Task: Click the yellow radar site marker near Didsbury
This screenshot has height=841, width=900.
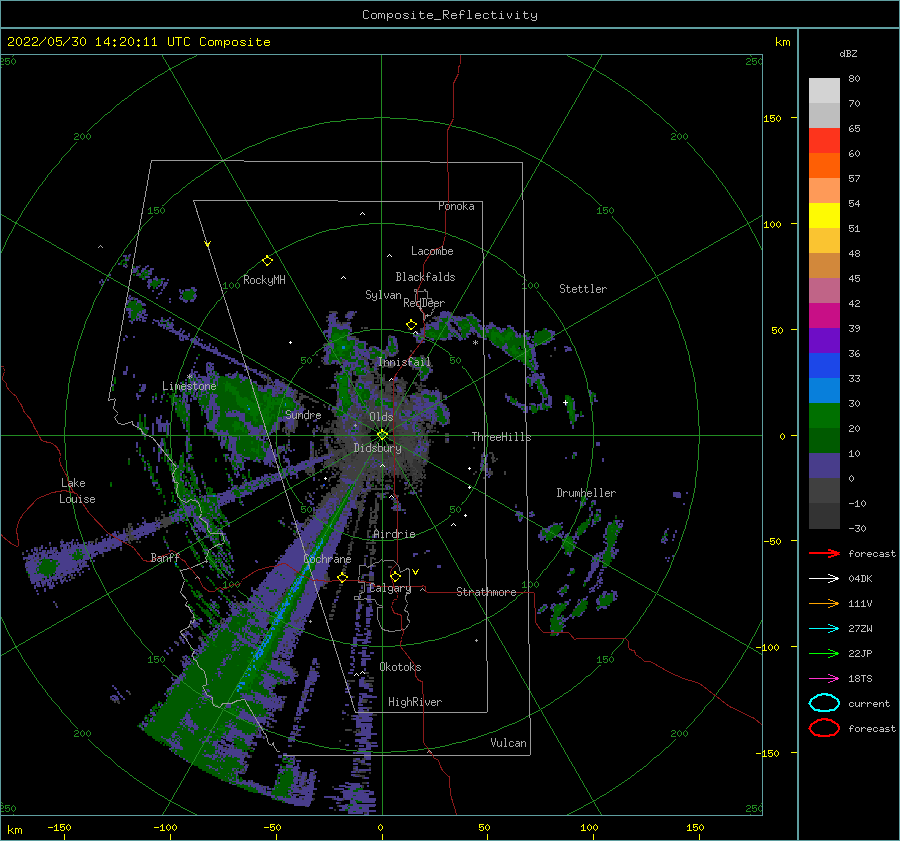Action: click(x=382, y=435)
